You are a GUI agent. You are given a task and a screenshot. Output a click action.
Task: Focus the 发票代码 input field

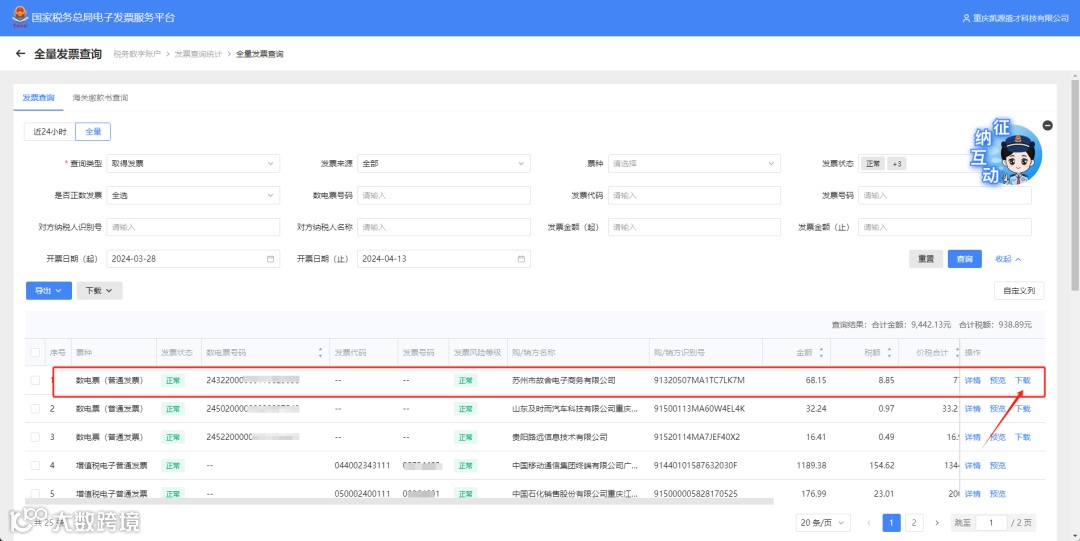[x=694, y=195]
